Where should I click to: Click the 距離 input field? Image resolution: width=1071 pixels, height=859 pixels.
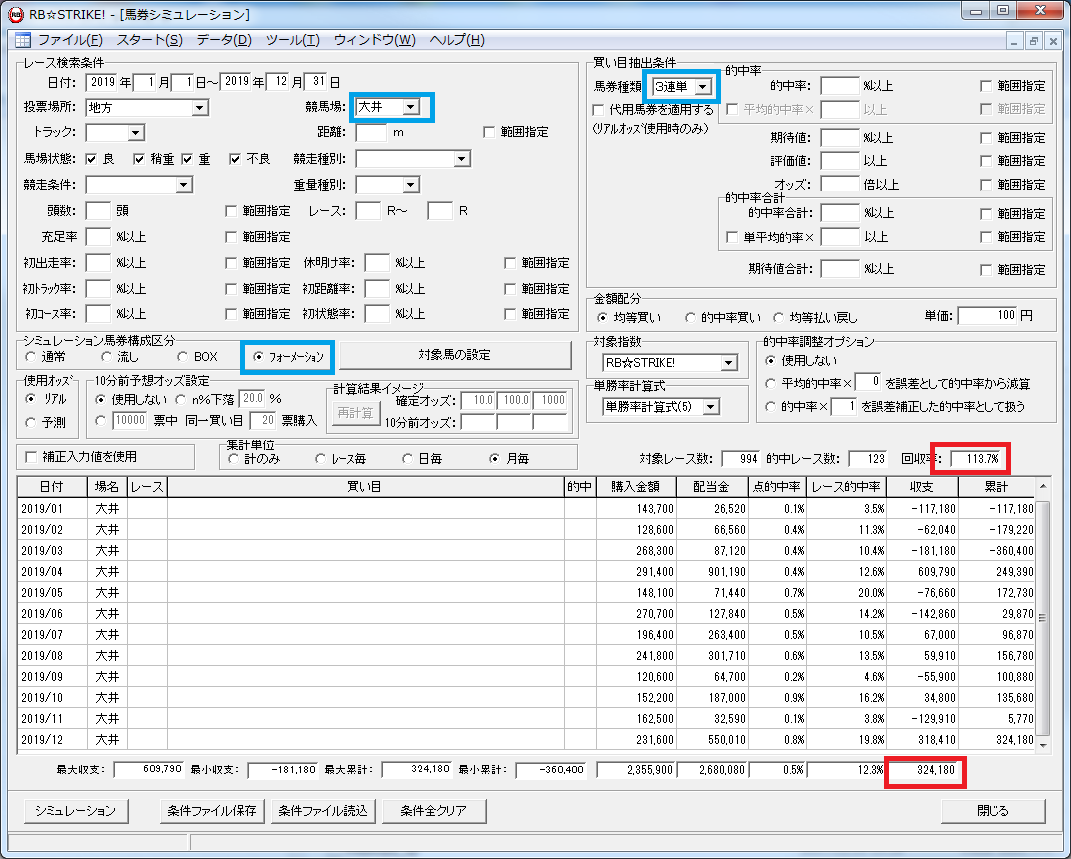click(x=372, y=132)
